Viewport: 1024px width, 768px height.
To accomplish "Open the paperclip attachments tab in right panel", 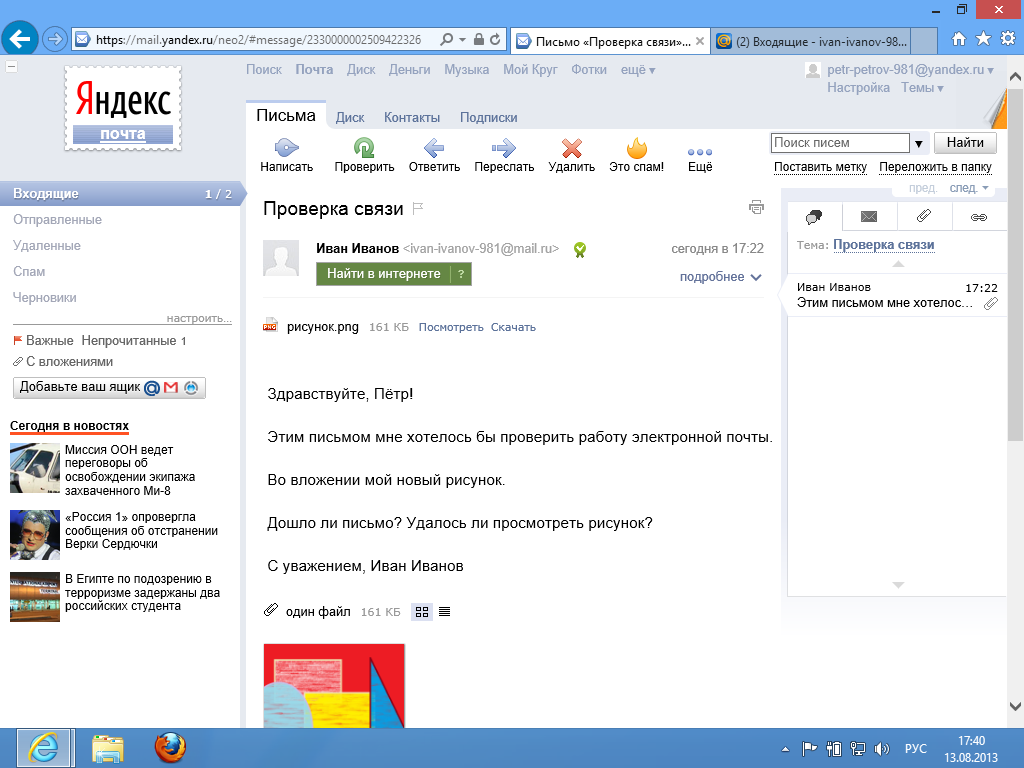I will [x=924, y=216].
